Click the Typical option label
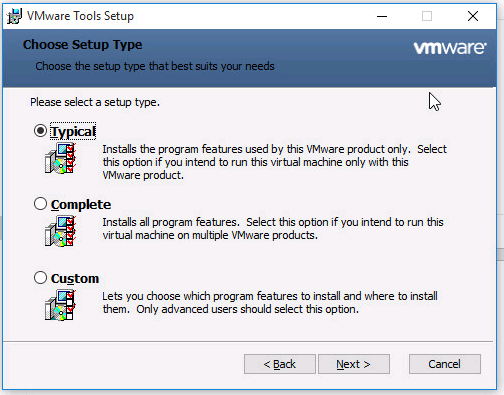This screenshot has width=504, height=395. 73,131
